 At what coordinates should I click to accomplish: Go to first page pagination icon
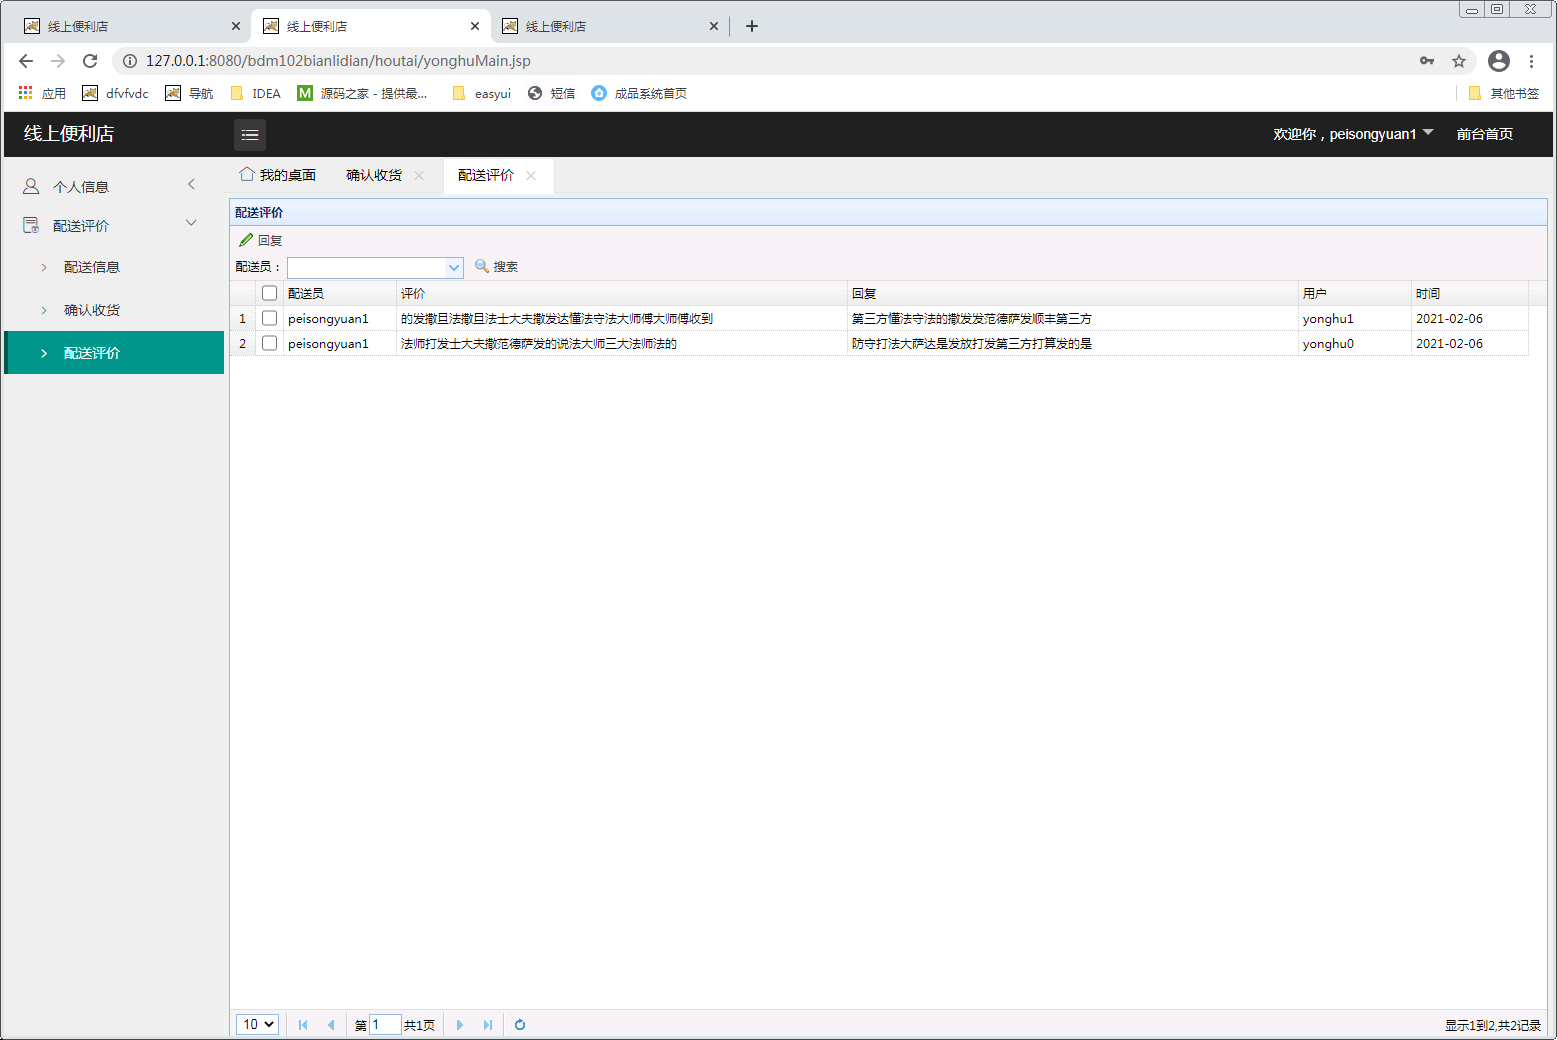coord(303,1025)
